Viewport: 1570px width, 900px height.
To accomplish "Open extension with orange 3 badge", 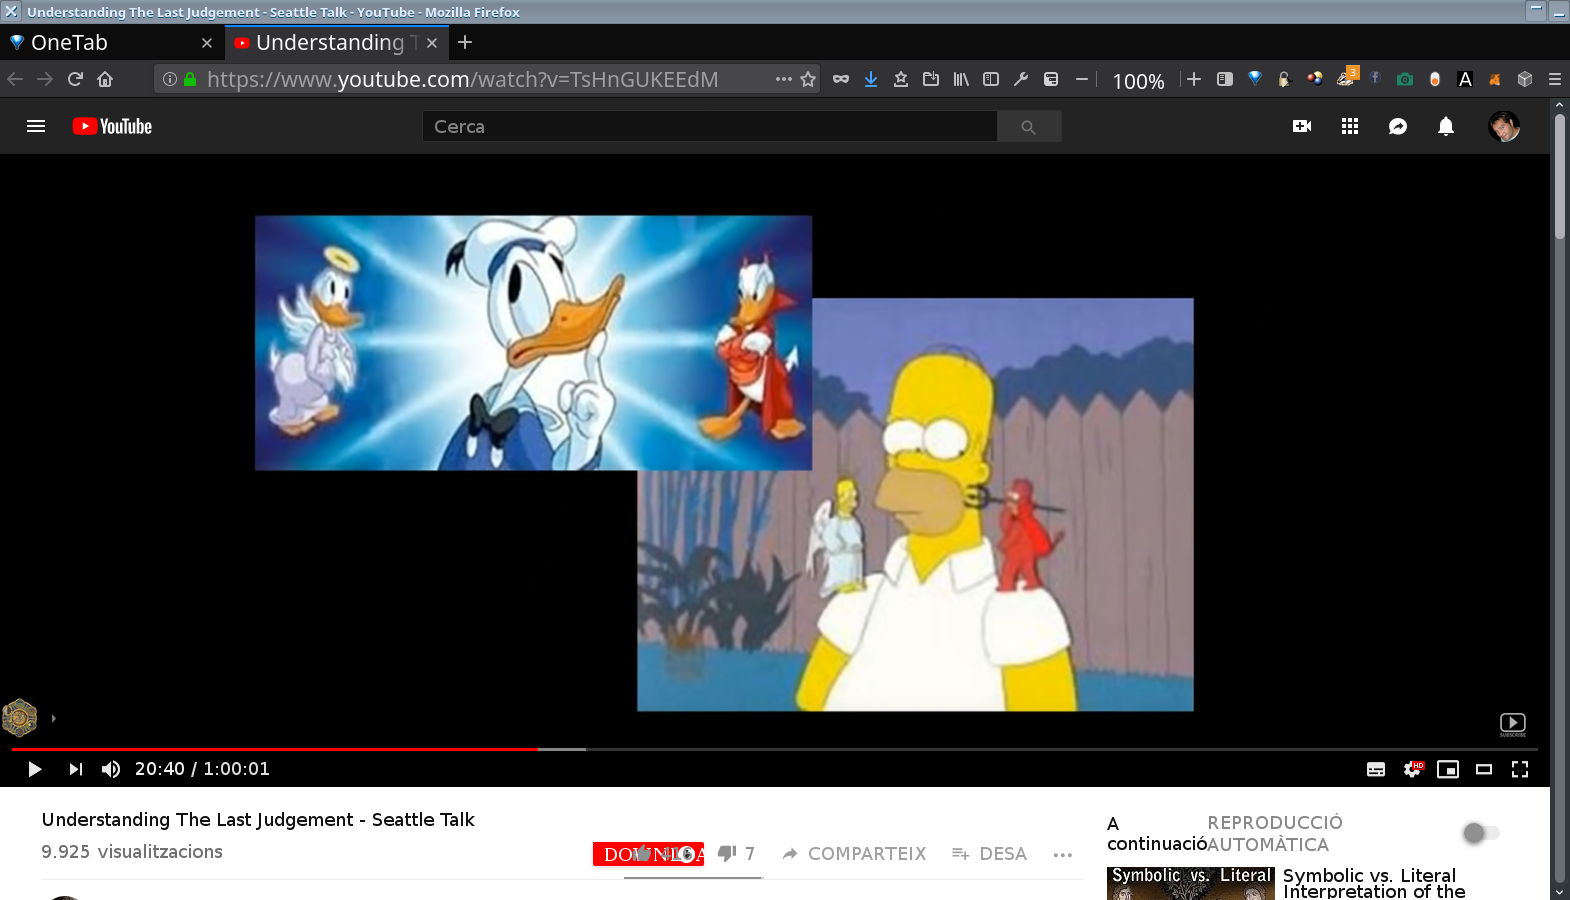I will 1346,78.
